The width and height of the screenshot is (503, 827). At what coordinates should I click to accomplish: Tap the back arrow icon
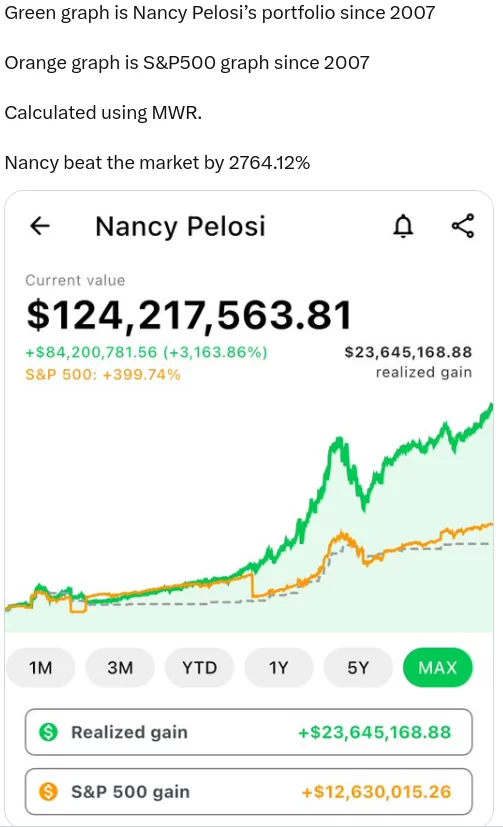coord(40,226)
